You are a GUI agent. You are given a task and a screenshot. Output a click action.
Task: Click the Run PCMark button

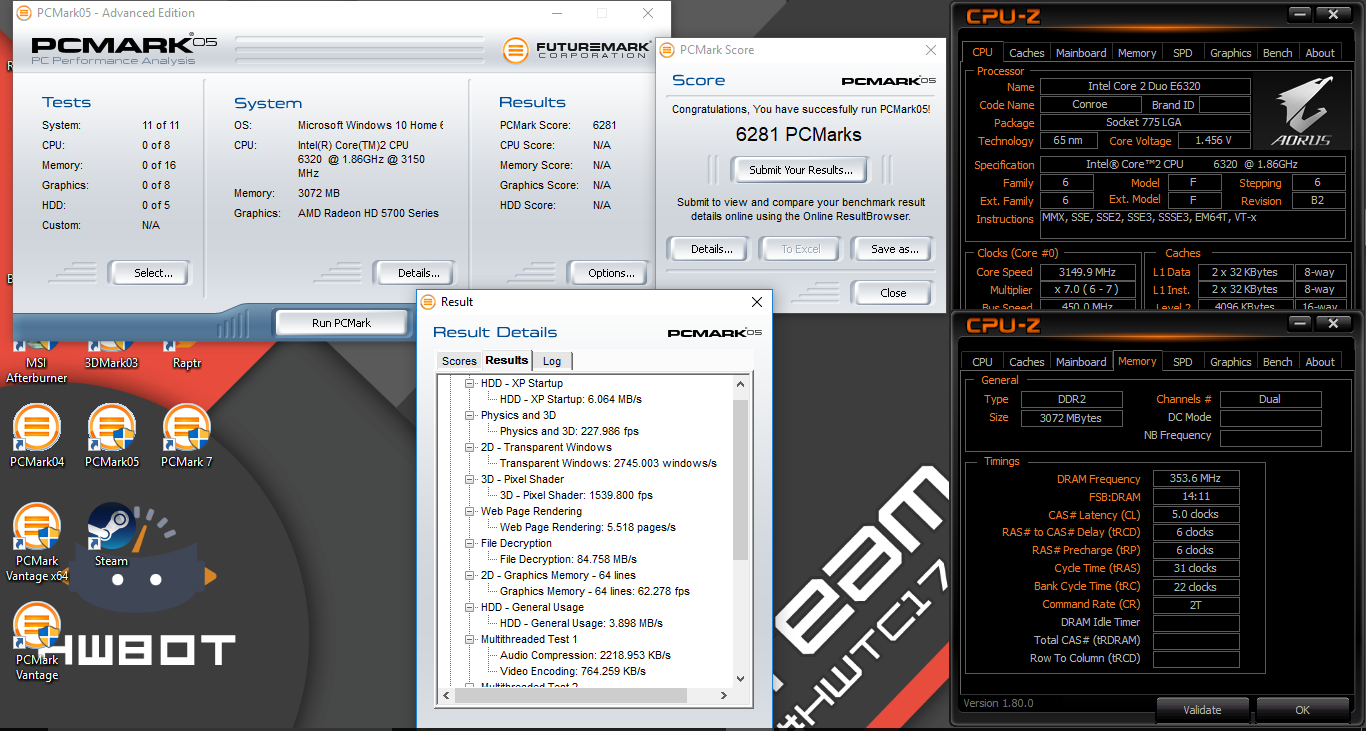pyautogui.click(x=341, y=323)
